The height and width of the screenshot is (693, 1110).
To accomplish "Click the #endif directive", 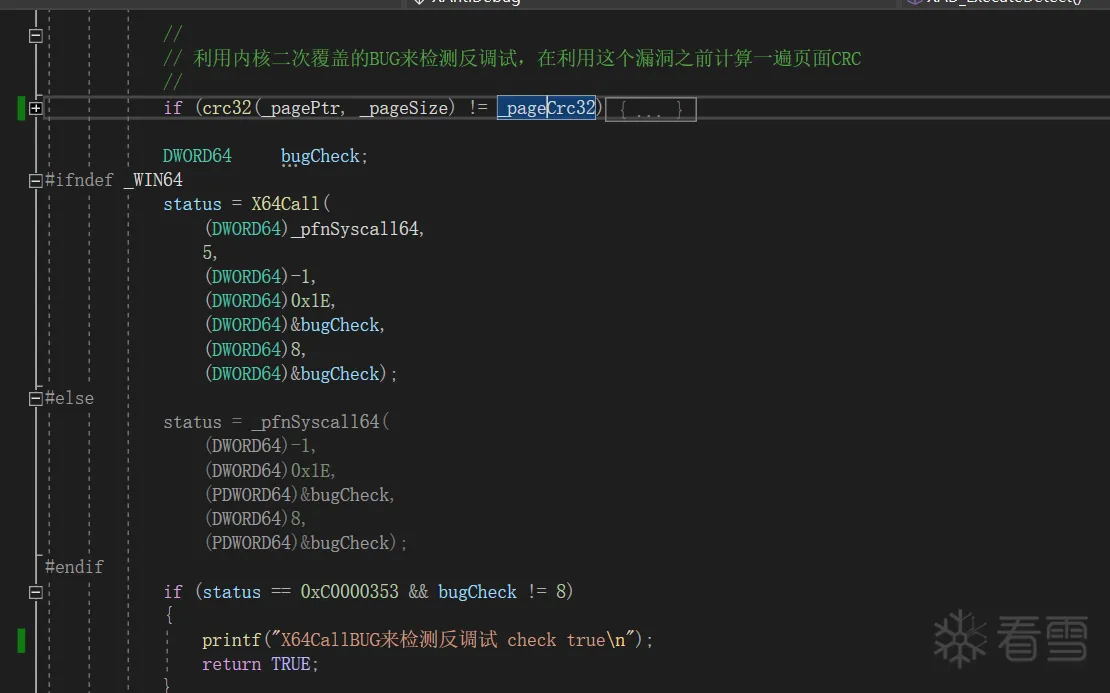I will pyautogui.click(x=74, y=567).
